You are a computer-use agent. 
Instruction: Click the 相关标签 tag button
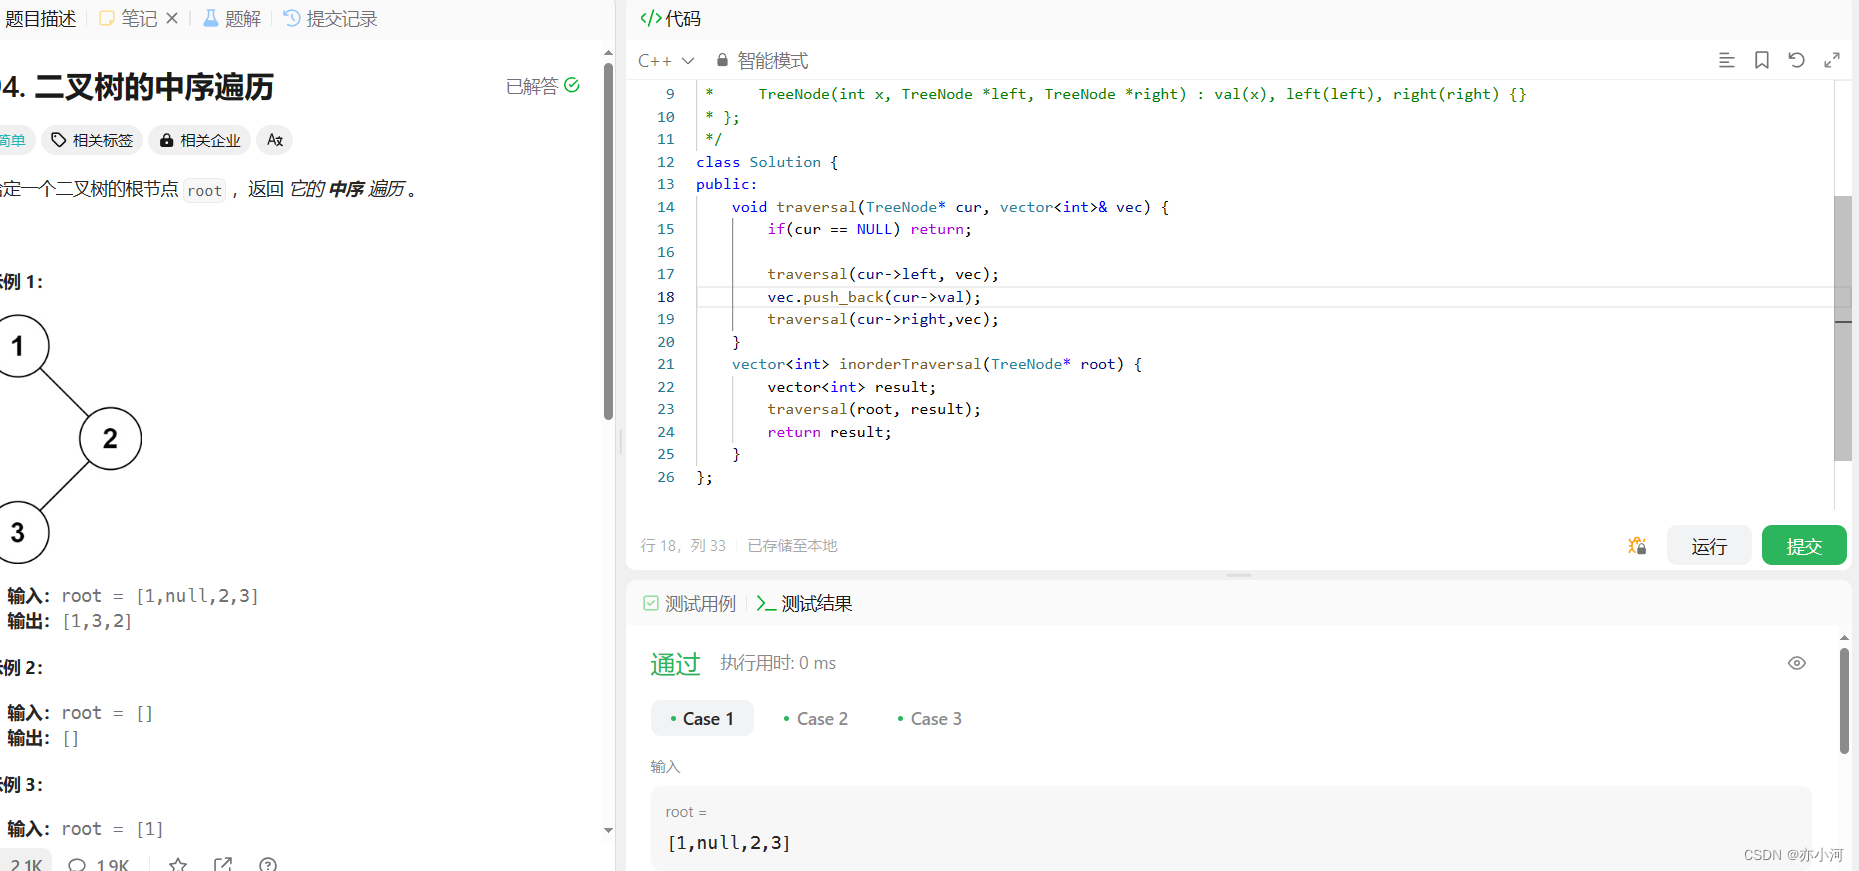pyautogui.click(x=92, y=140)
